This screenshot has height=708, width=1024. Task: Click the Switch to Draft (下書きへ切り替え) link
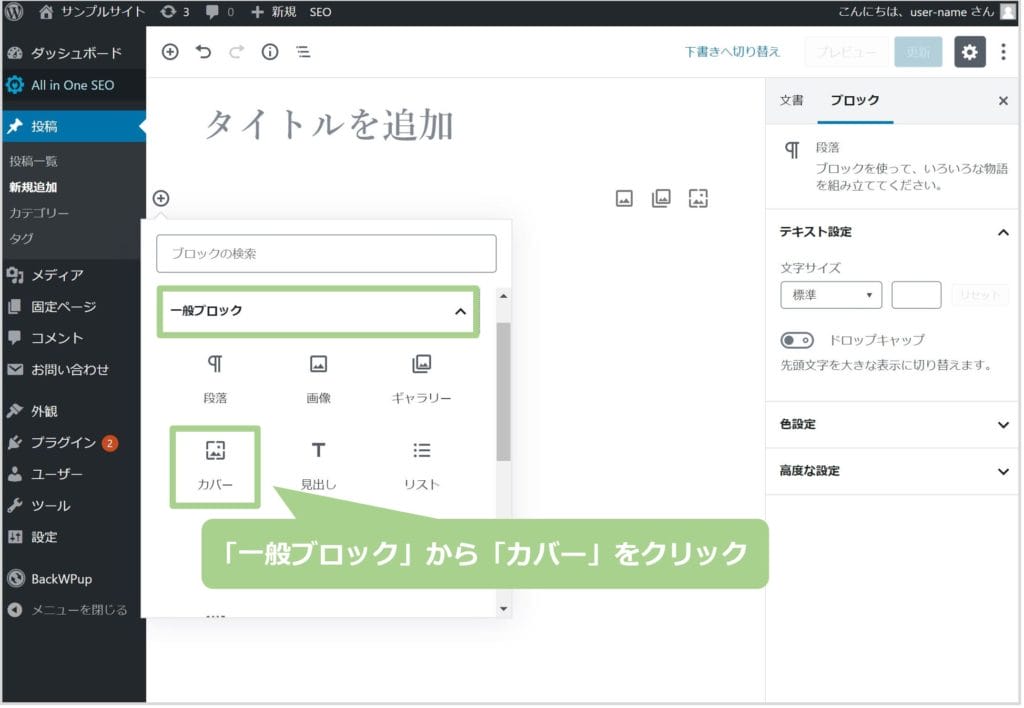tap(732, 52)
